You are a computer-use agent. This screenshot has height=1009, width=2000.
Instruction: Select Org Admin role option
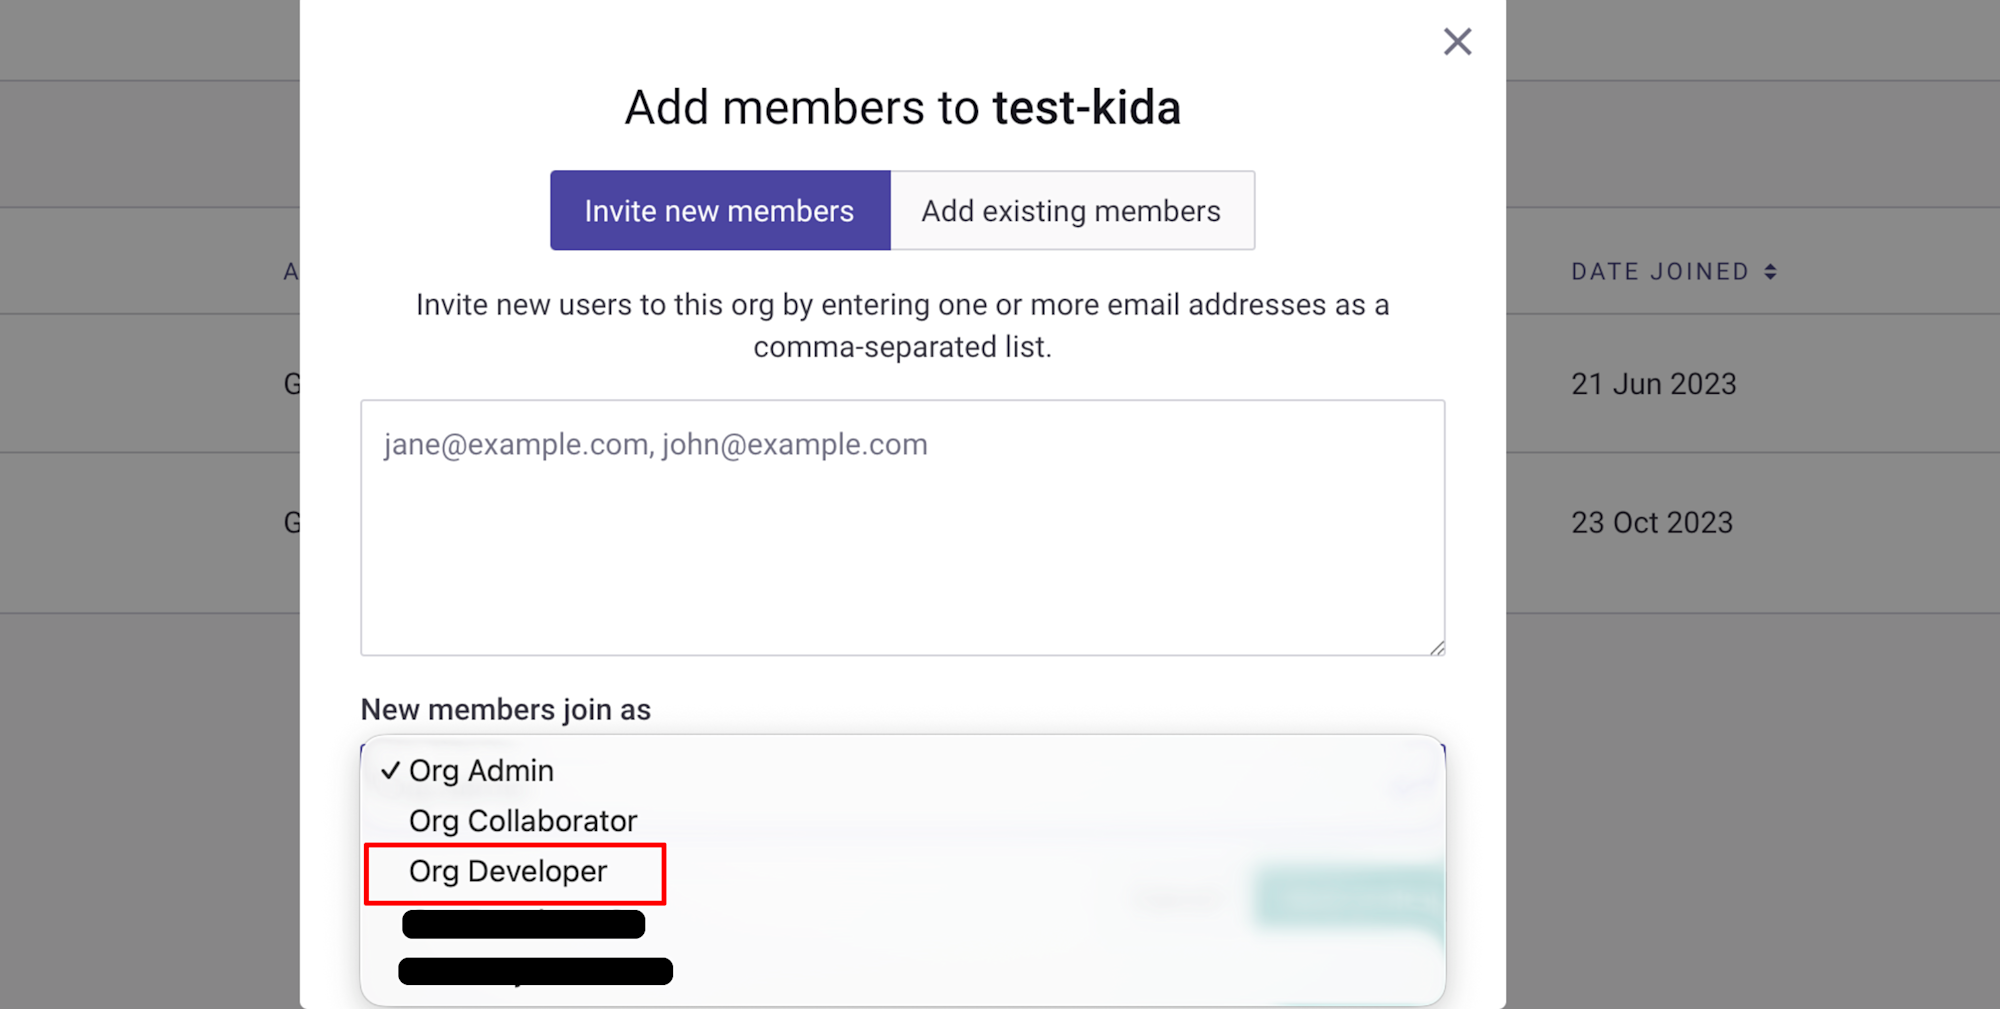coord(481,771)
